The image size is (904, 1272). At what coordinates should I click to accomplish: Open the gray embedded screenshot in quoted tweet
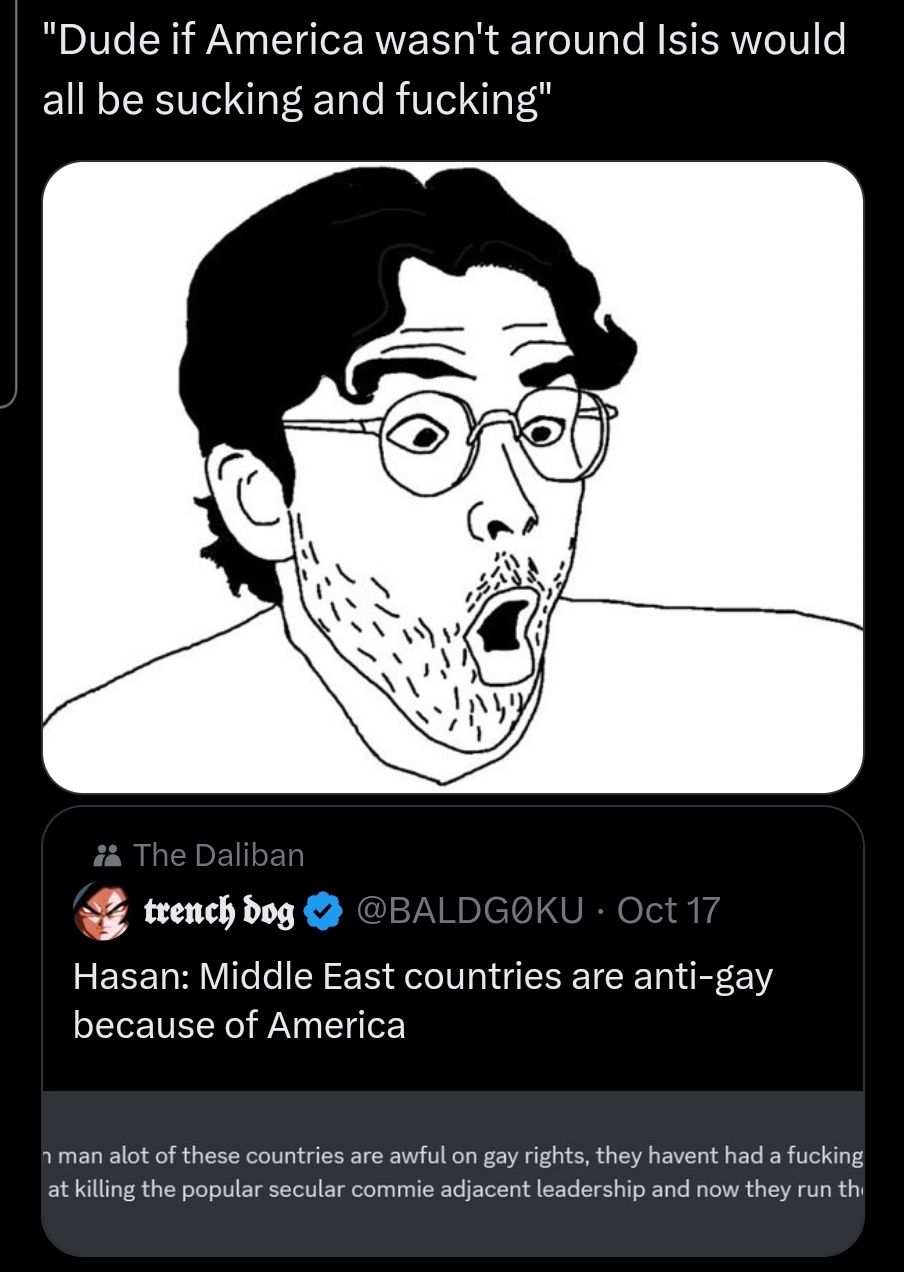453,1172
